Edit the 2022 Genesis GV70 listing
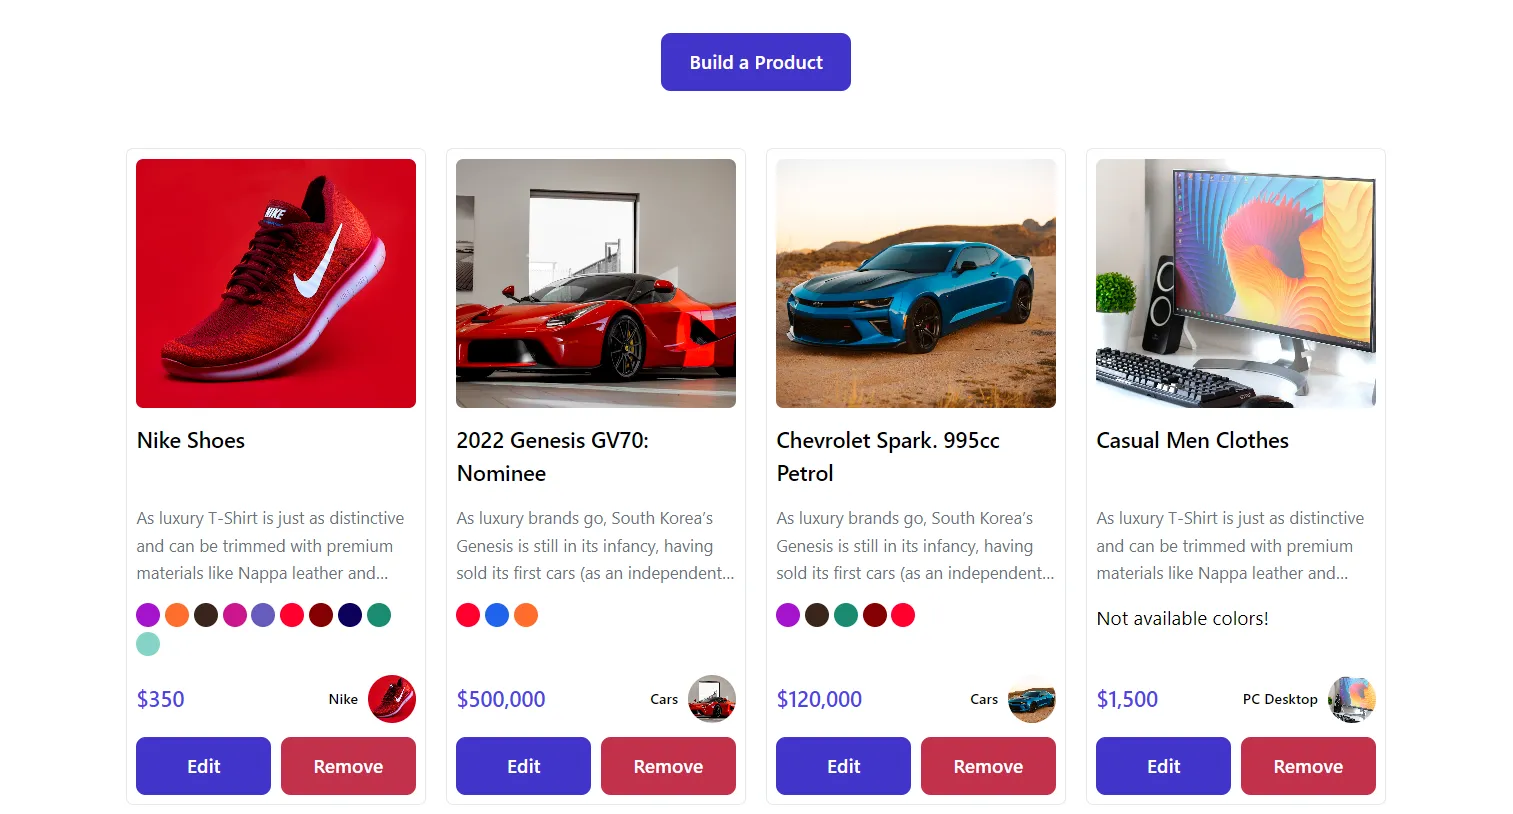The width and height of the screenshot is (1513, 814). (x=523, y=765)
